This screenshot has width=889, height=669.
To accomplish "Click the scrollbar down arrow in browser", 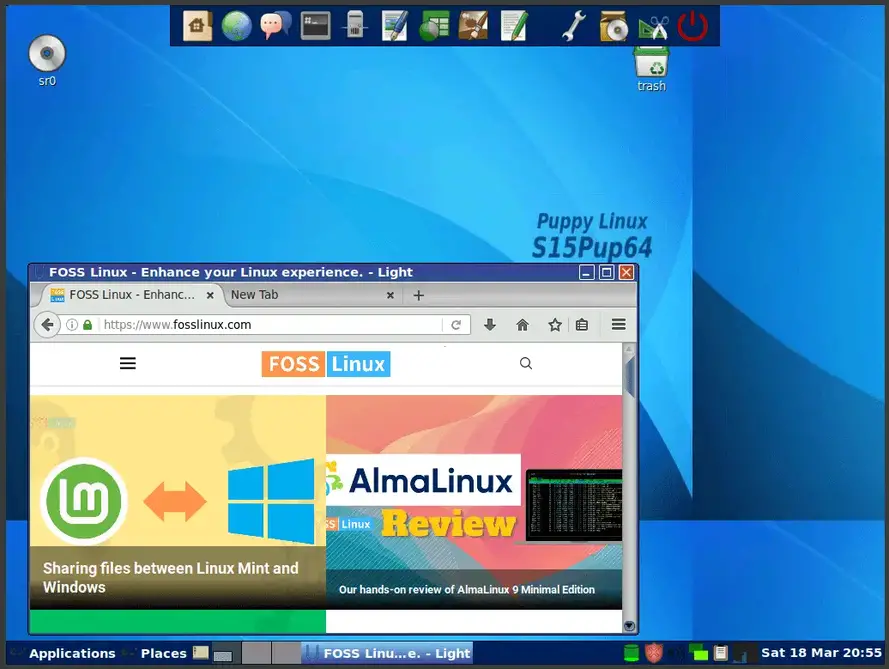I will (x=629, y=626).
